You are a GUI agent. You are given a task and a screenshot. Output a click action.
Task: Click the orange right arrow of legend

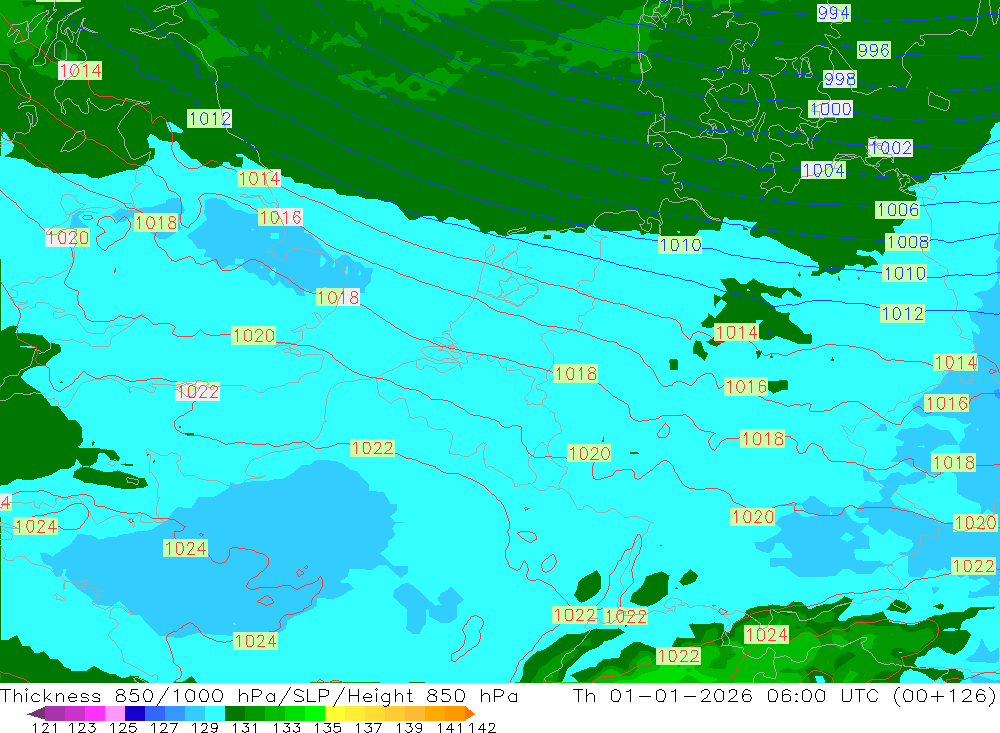pos(470,713)
